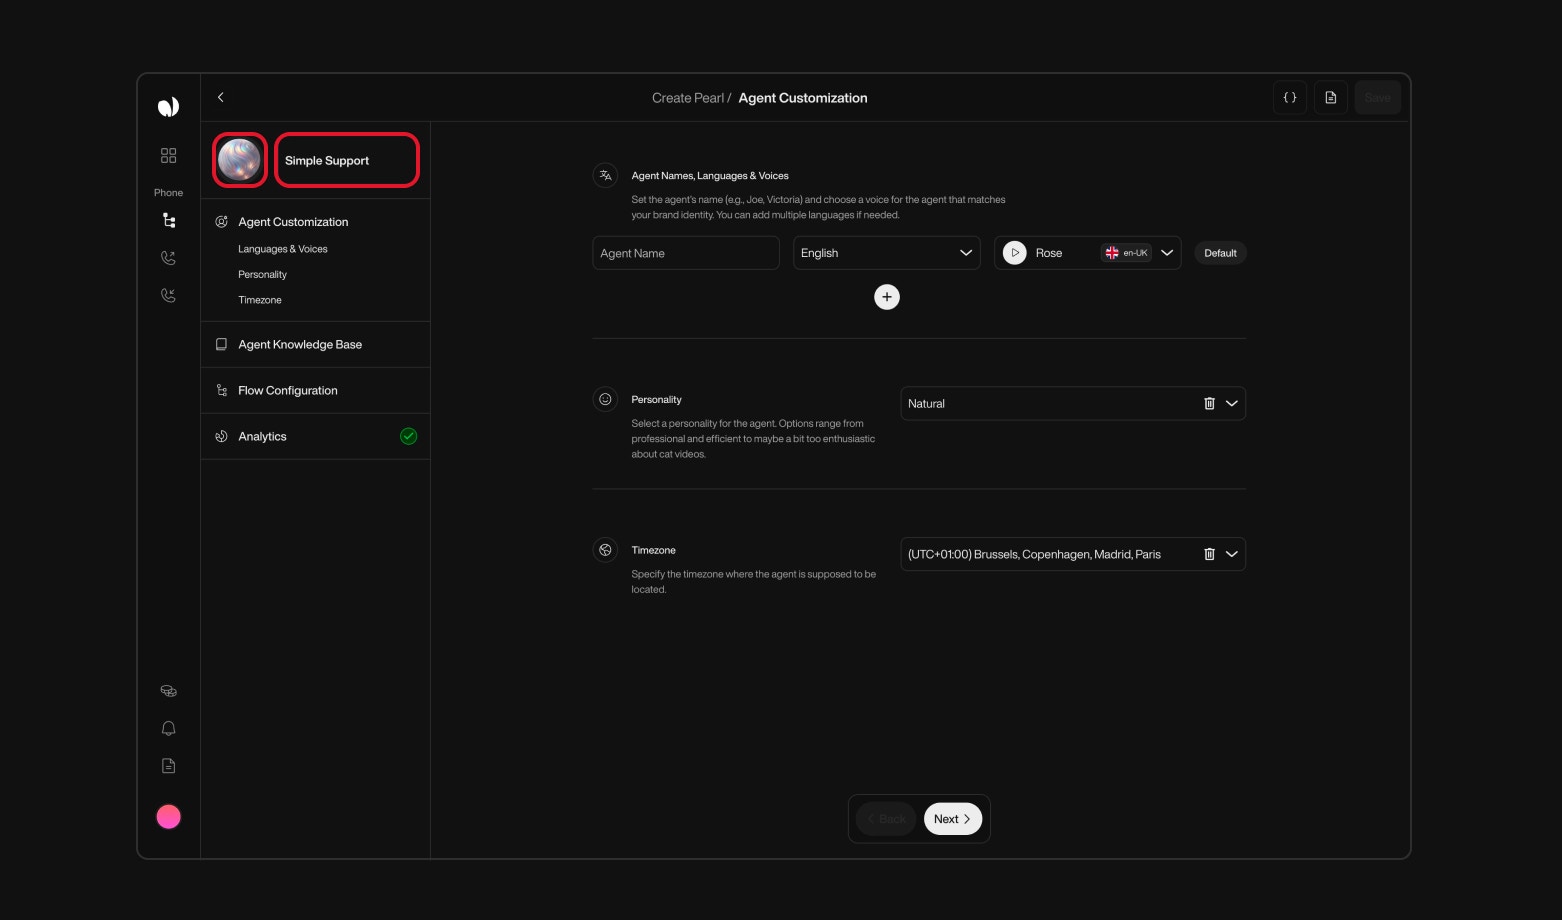This screenshot has height=920, width=1562.
Task: Click the {} code view icon in the header
Action: 1289,97
